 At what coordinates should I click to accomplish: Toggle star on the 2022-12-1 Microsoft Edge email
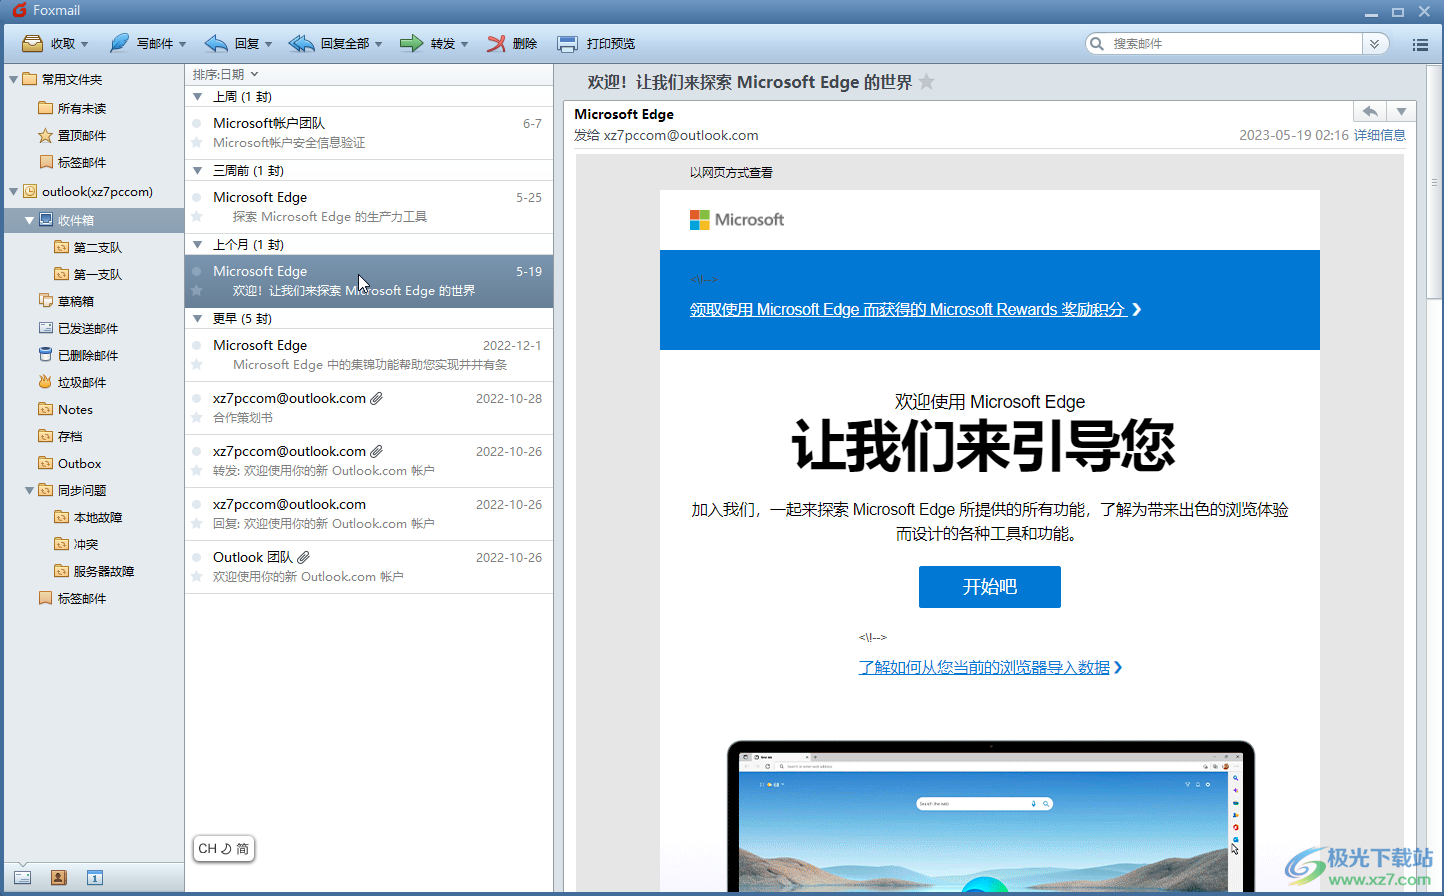(197, 365)
